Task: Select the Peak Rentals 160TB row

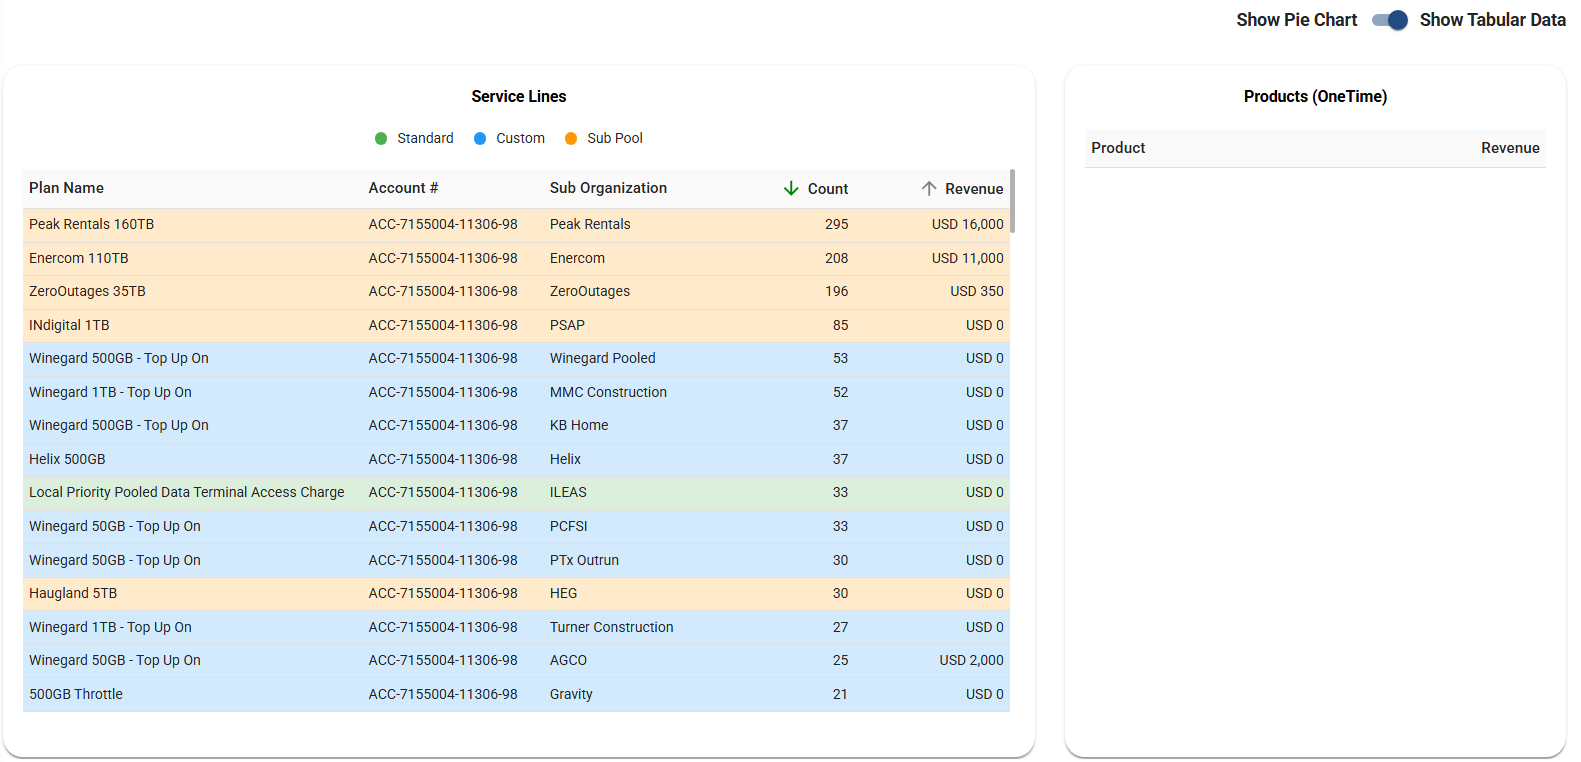Action: click(91, 224)
